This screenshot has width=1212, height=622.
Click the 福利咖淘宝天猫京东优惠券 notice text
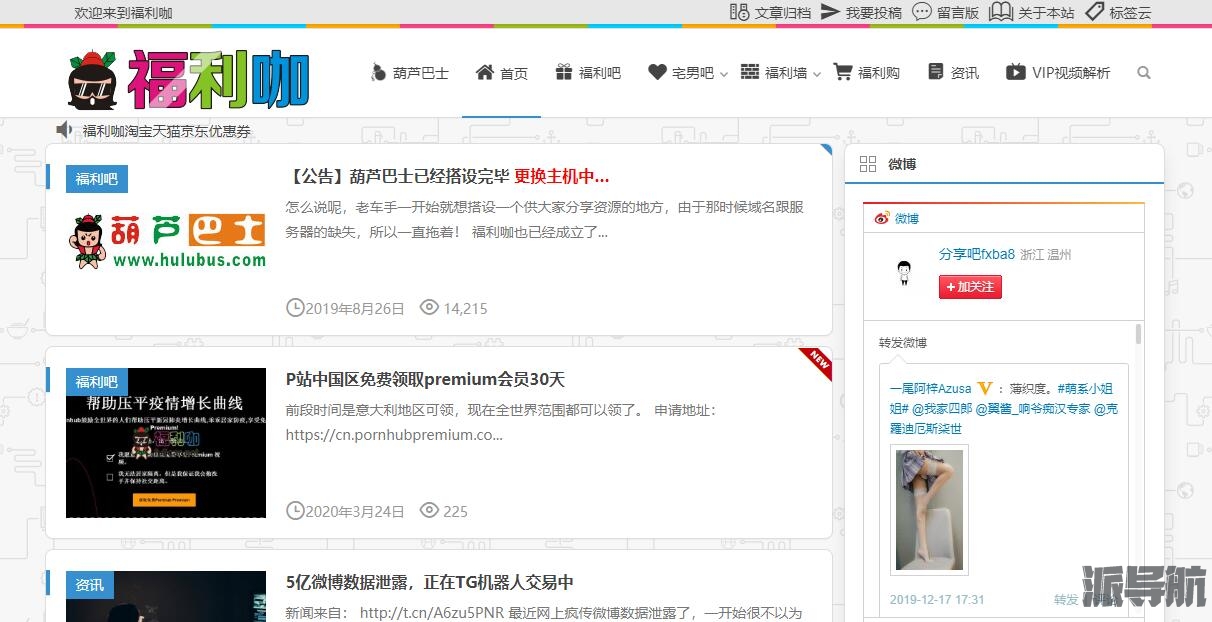pos(167,131)
